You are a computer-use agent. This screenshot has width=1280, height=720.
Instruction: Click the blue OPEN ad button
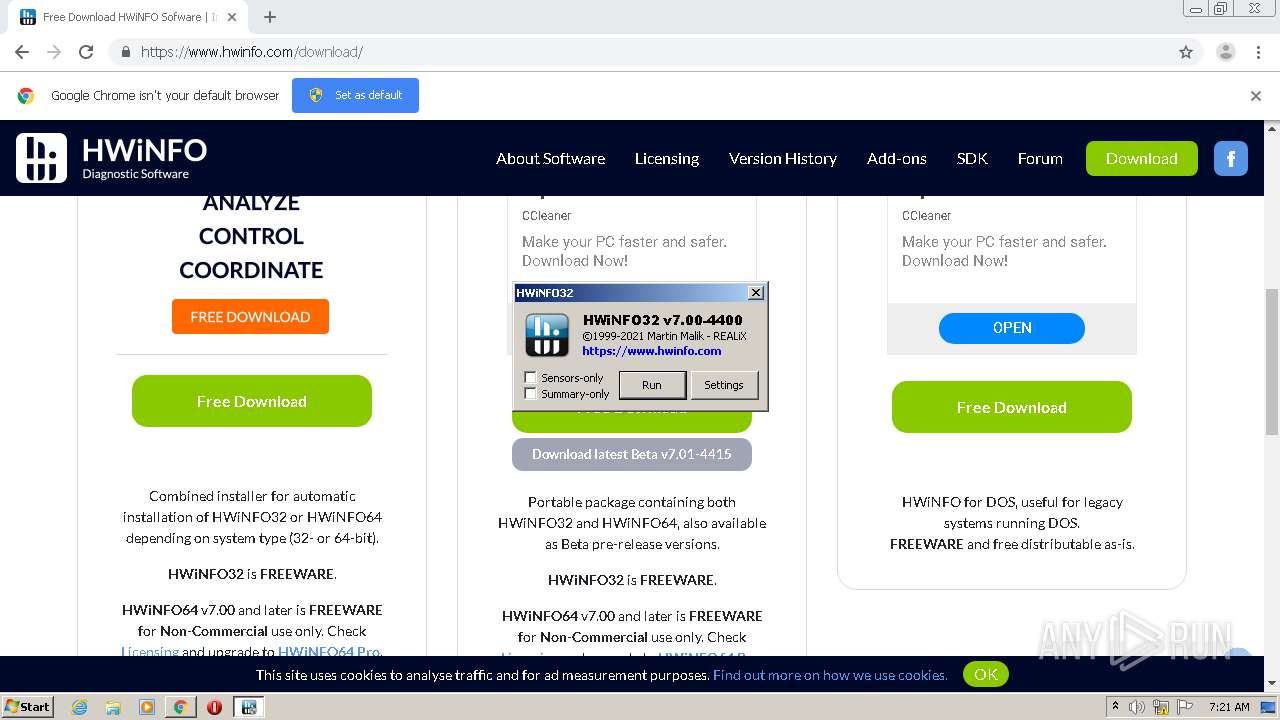(x=1012, y=328)
